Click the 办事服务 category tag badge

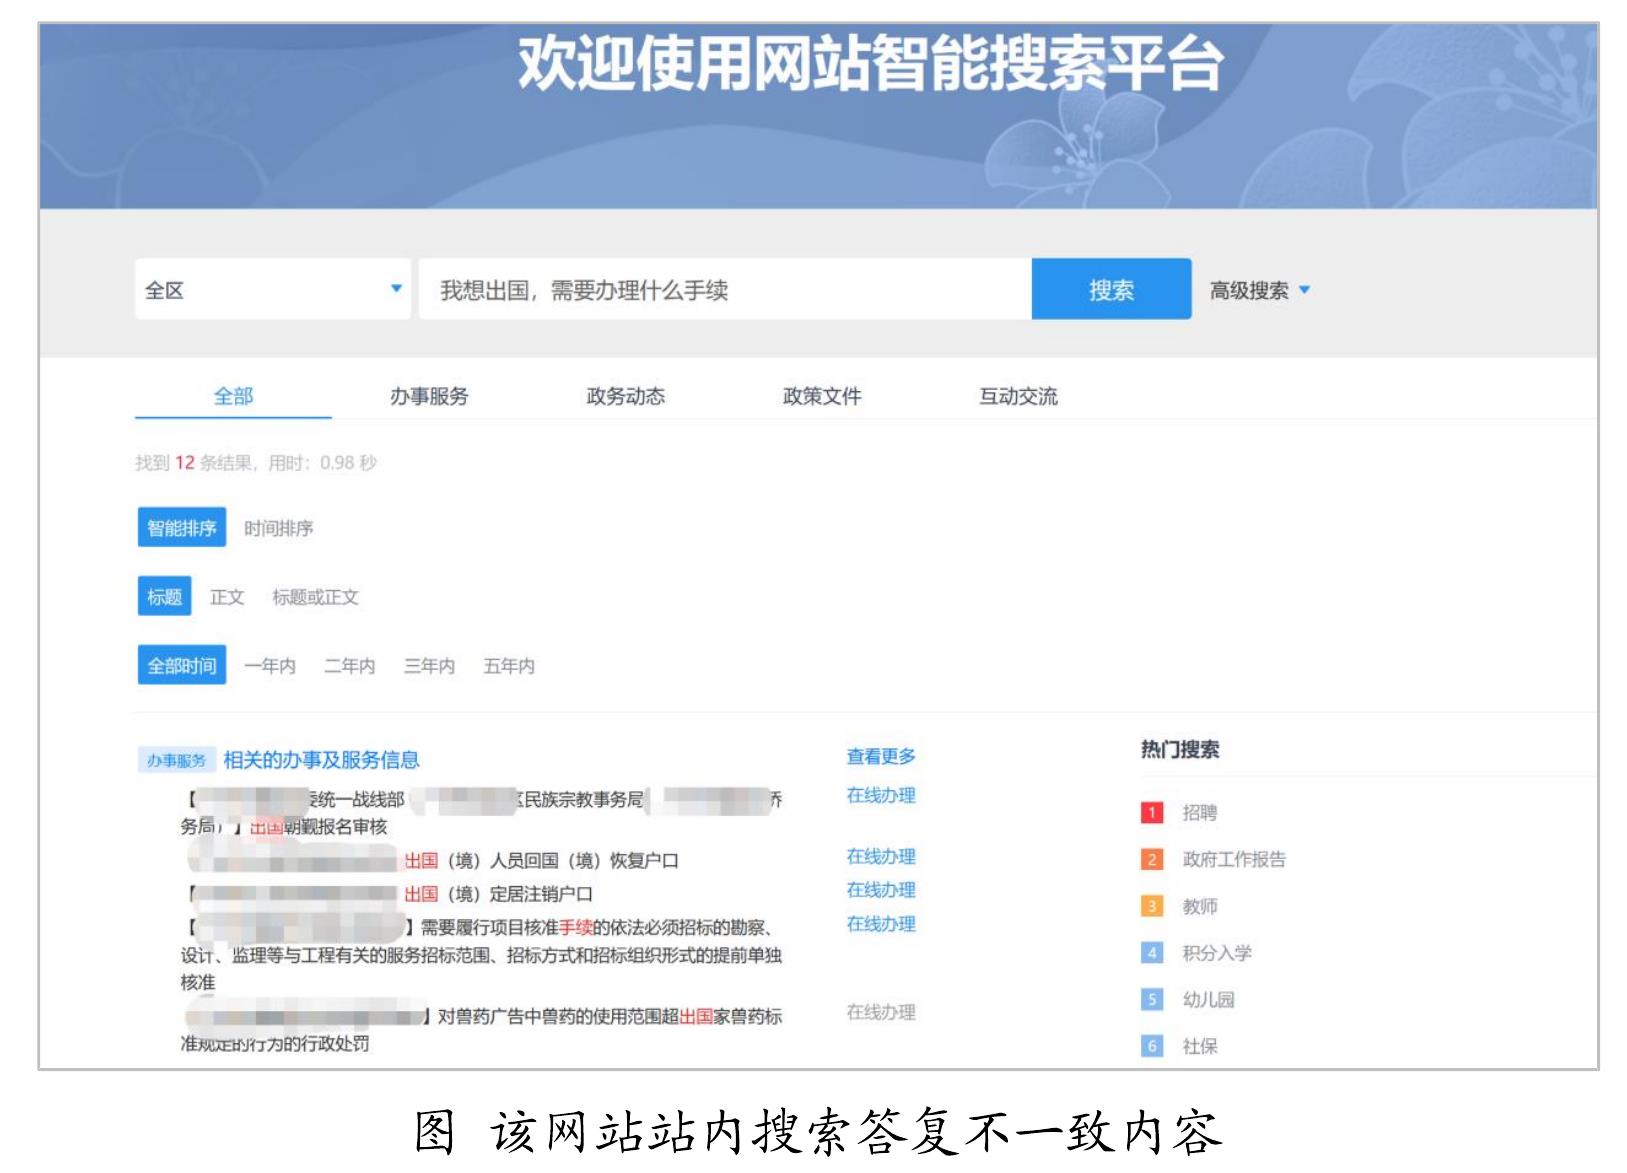pos(176,761)
